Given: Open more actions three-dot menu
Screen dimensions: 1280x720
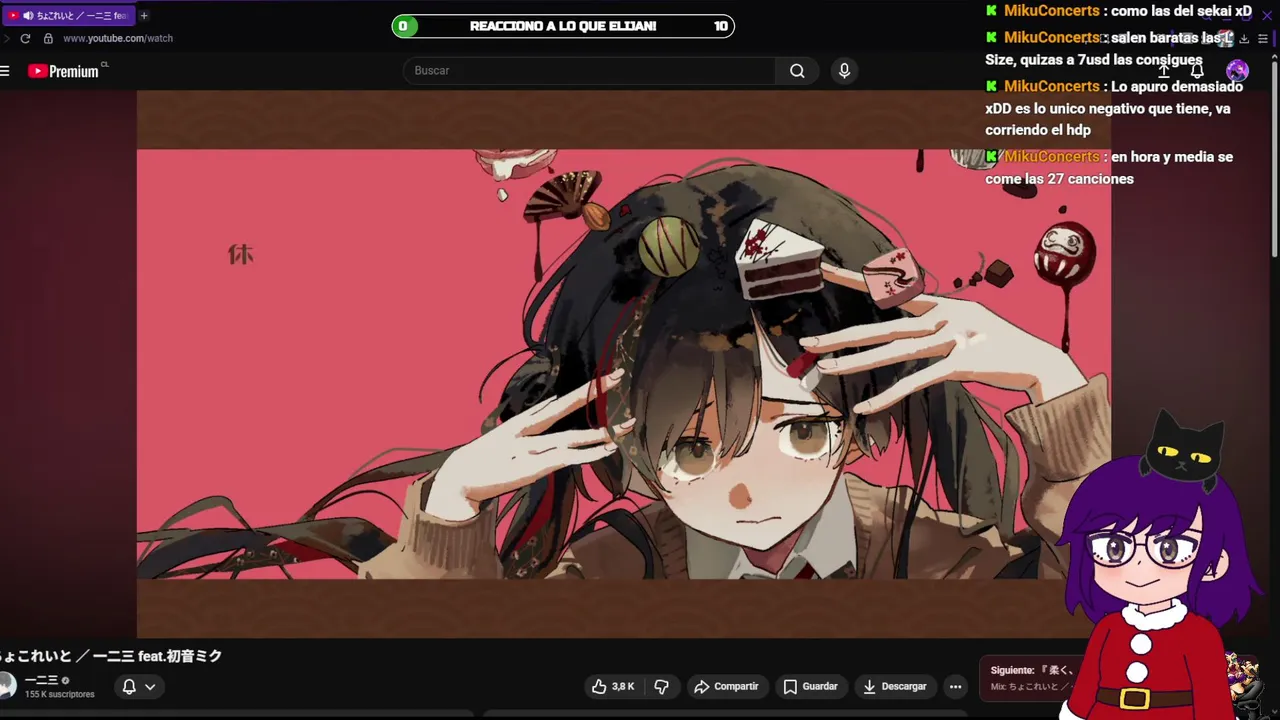Looking at the screenshot, I should 955,686.
